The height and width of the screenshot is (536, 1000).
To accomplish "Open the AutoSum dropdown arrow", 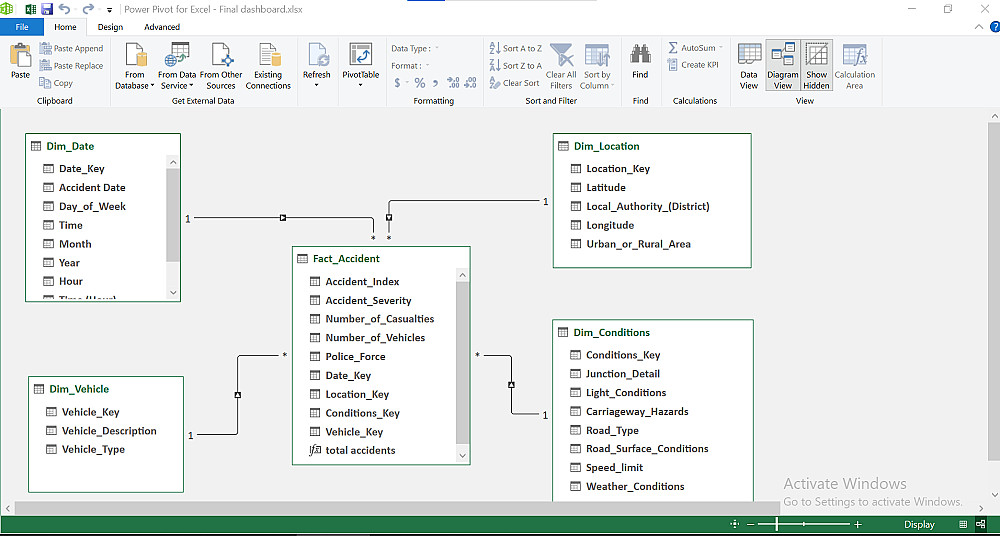I will click(721, 48).
